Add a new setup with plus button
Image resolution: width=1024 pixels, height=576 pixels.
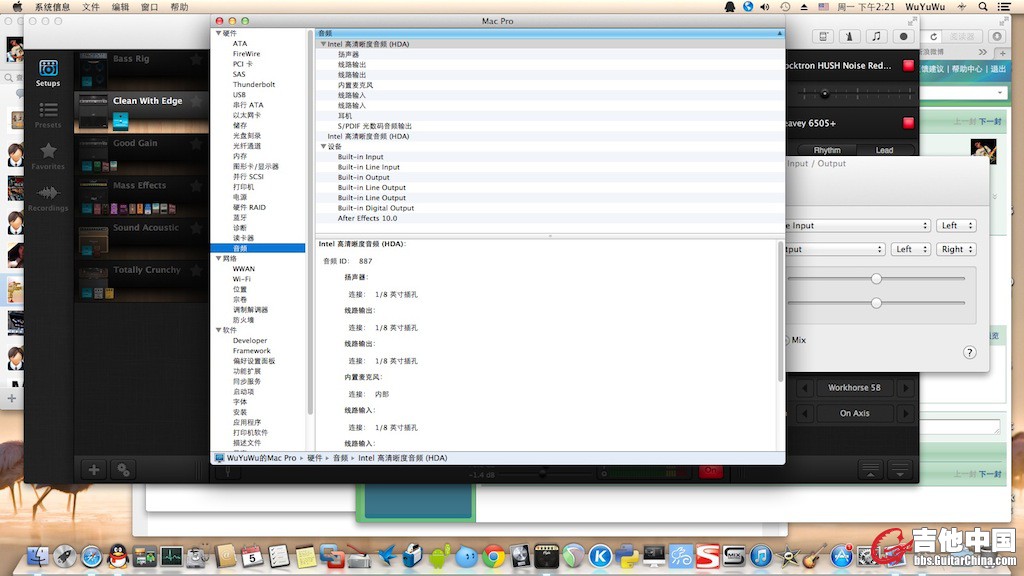click(94, 470)
